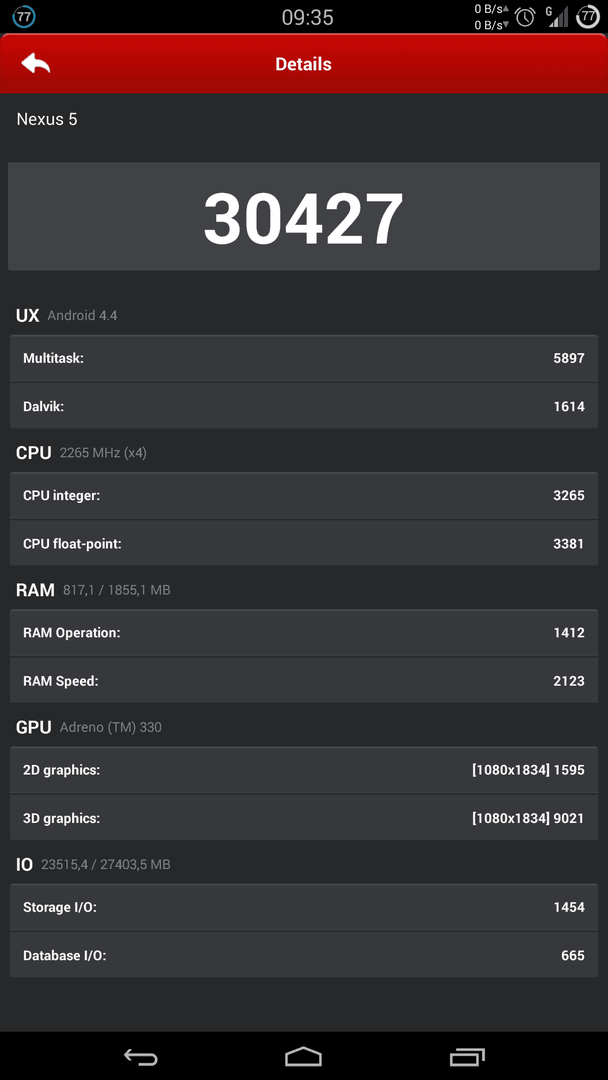Screen dimensions: 608x1080
Task: Tap the total score 30427 panel
Action: pyautogui.click(x=304, y=216)
